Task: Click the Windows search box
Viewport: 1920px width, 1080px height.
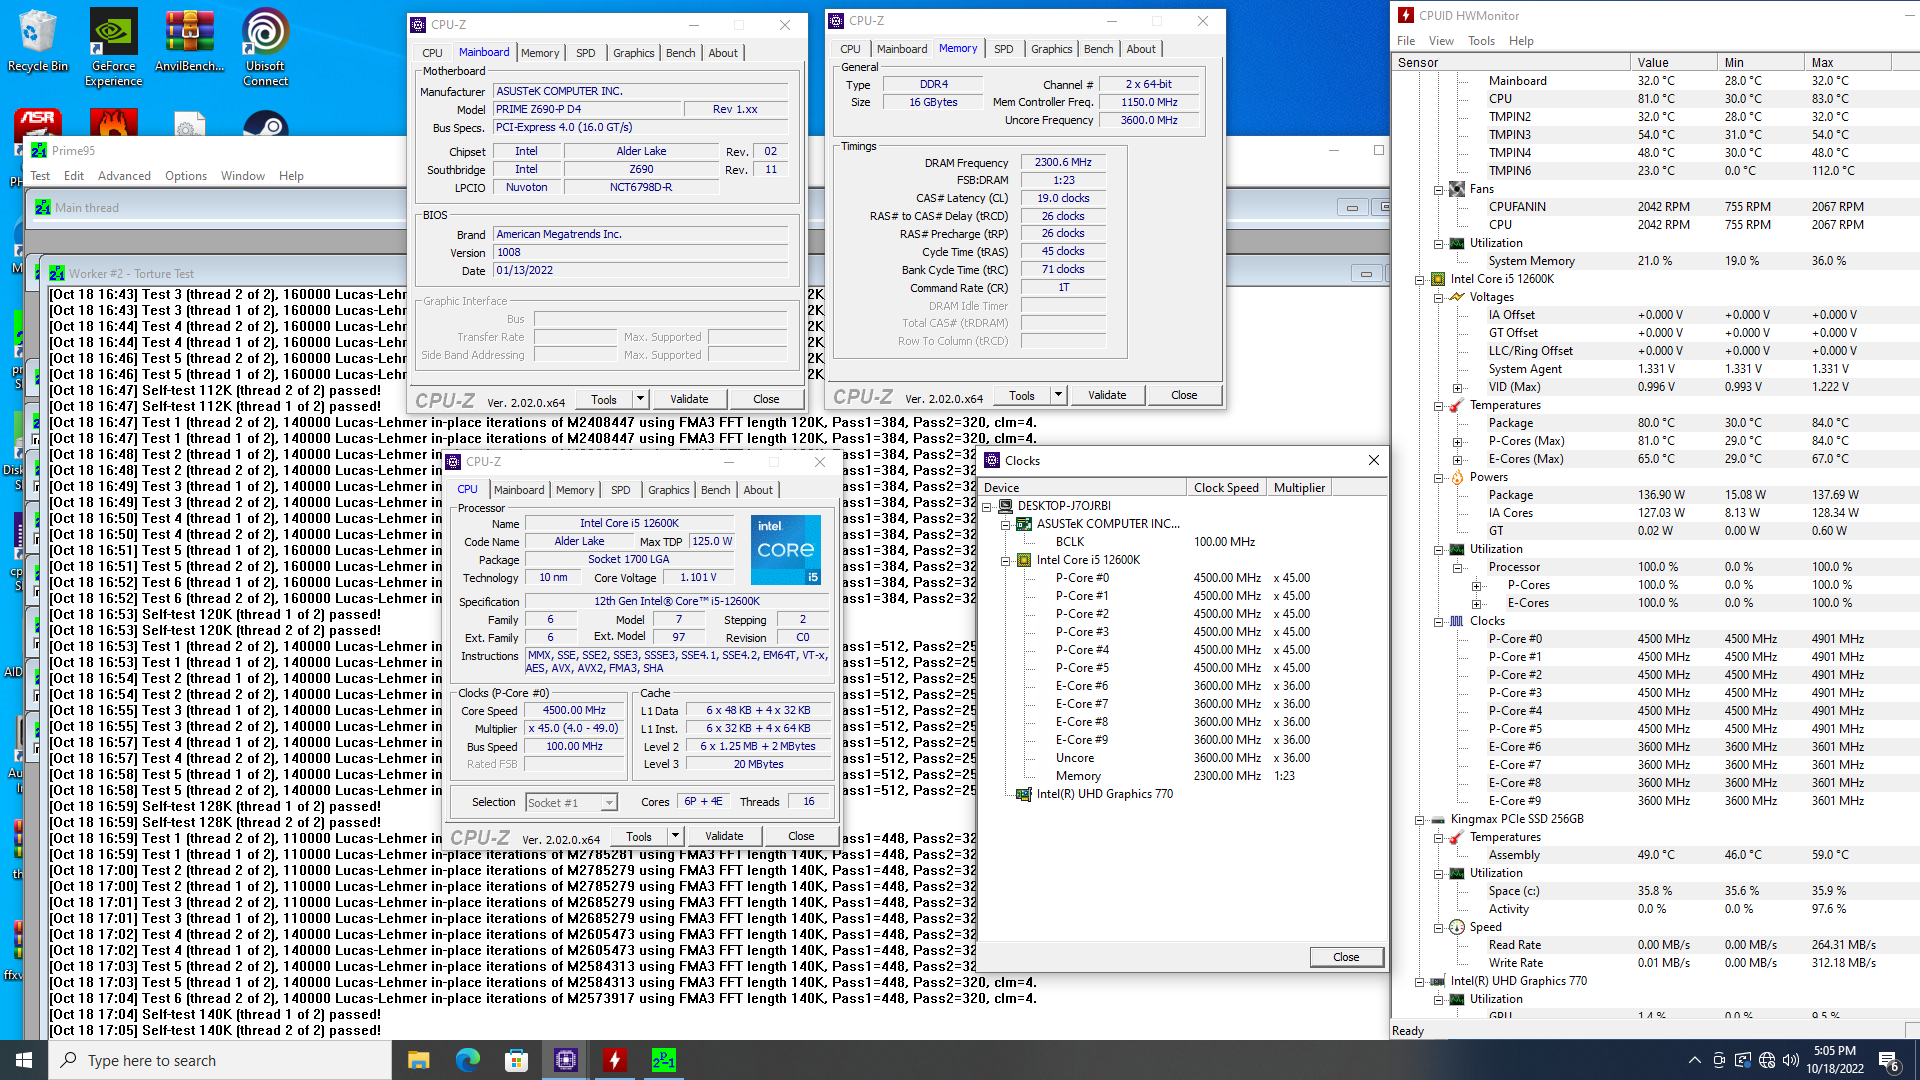Action: tap(220, 1060)
